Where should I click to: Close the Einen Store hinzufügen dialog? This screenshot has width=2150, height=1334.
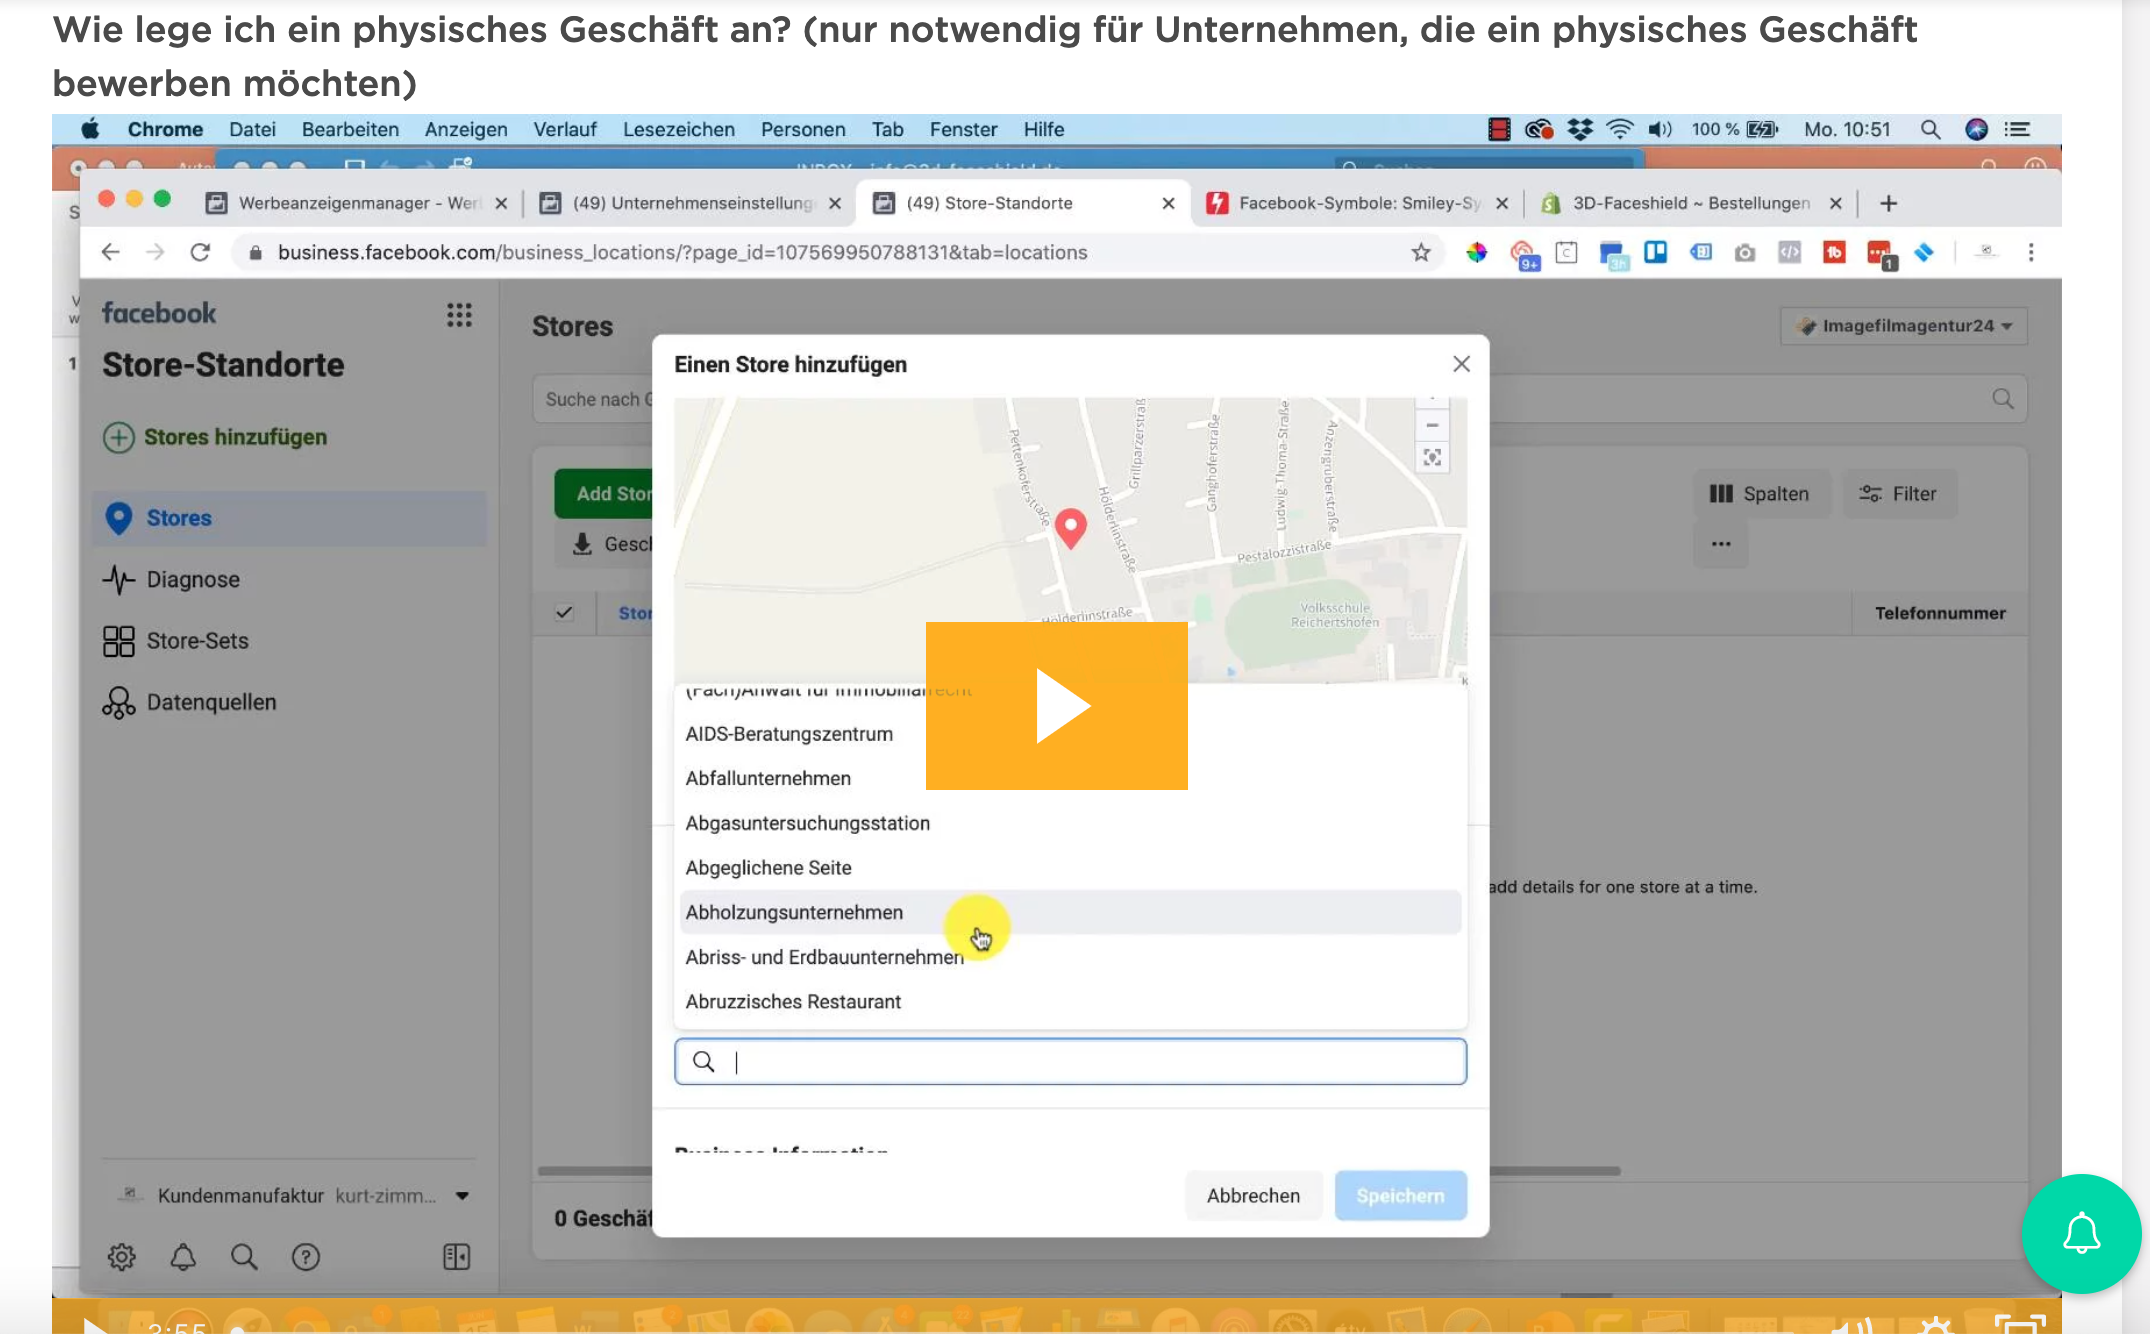1461,364
